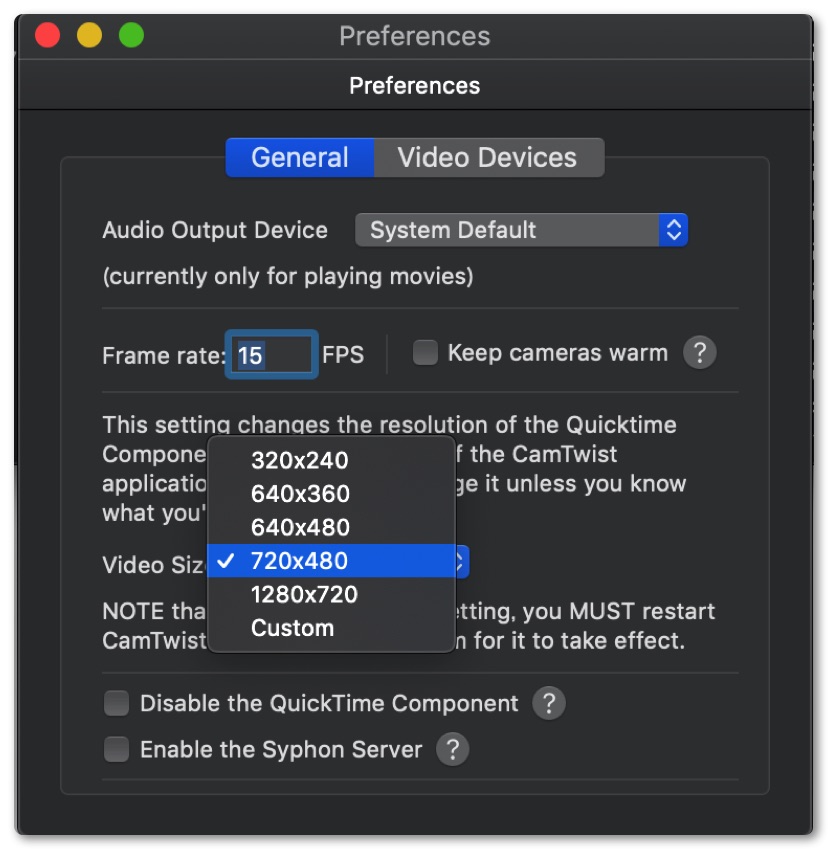Switch to the Video Devices tab

(487, 158)
